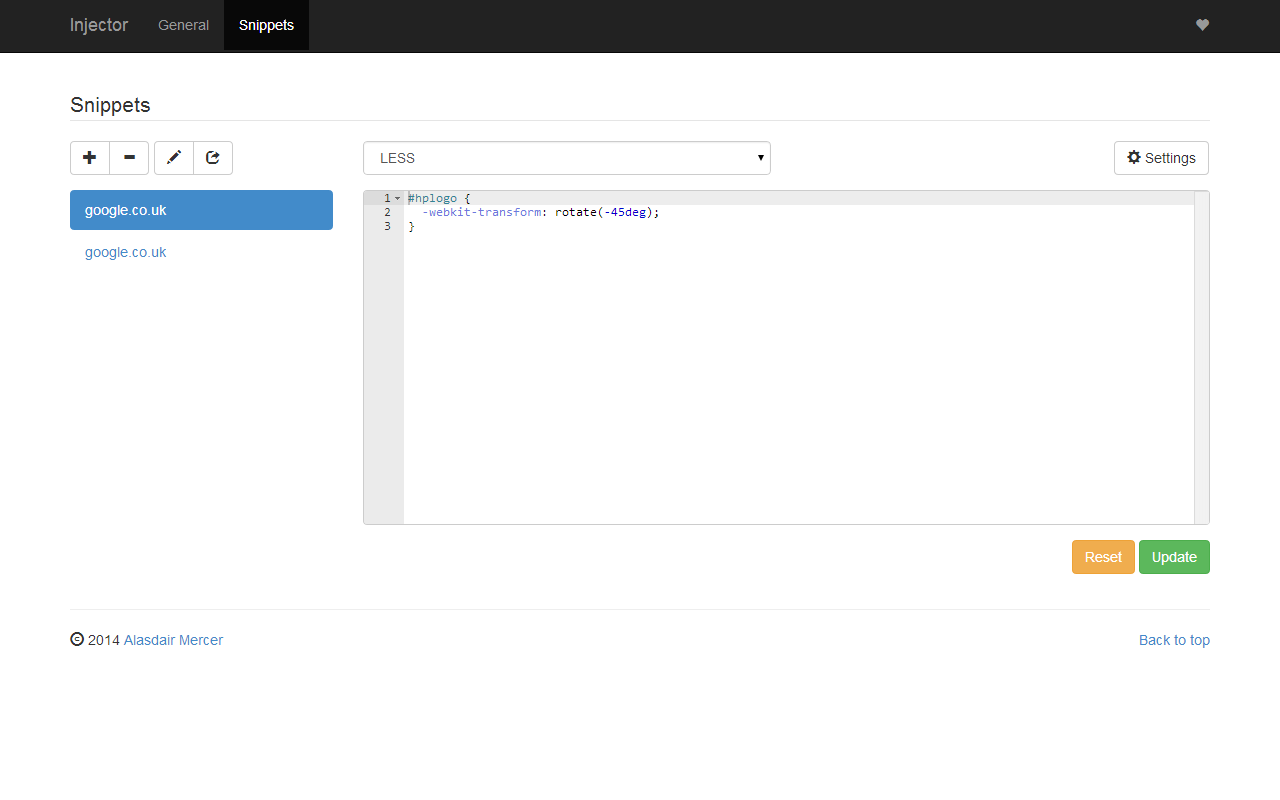Viewport: 1280px width, 800px height.
Task: Switch to the General tab
Action: tap(183, 25)
